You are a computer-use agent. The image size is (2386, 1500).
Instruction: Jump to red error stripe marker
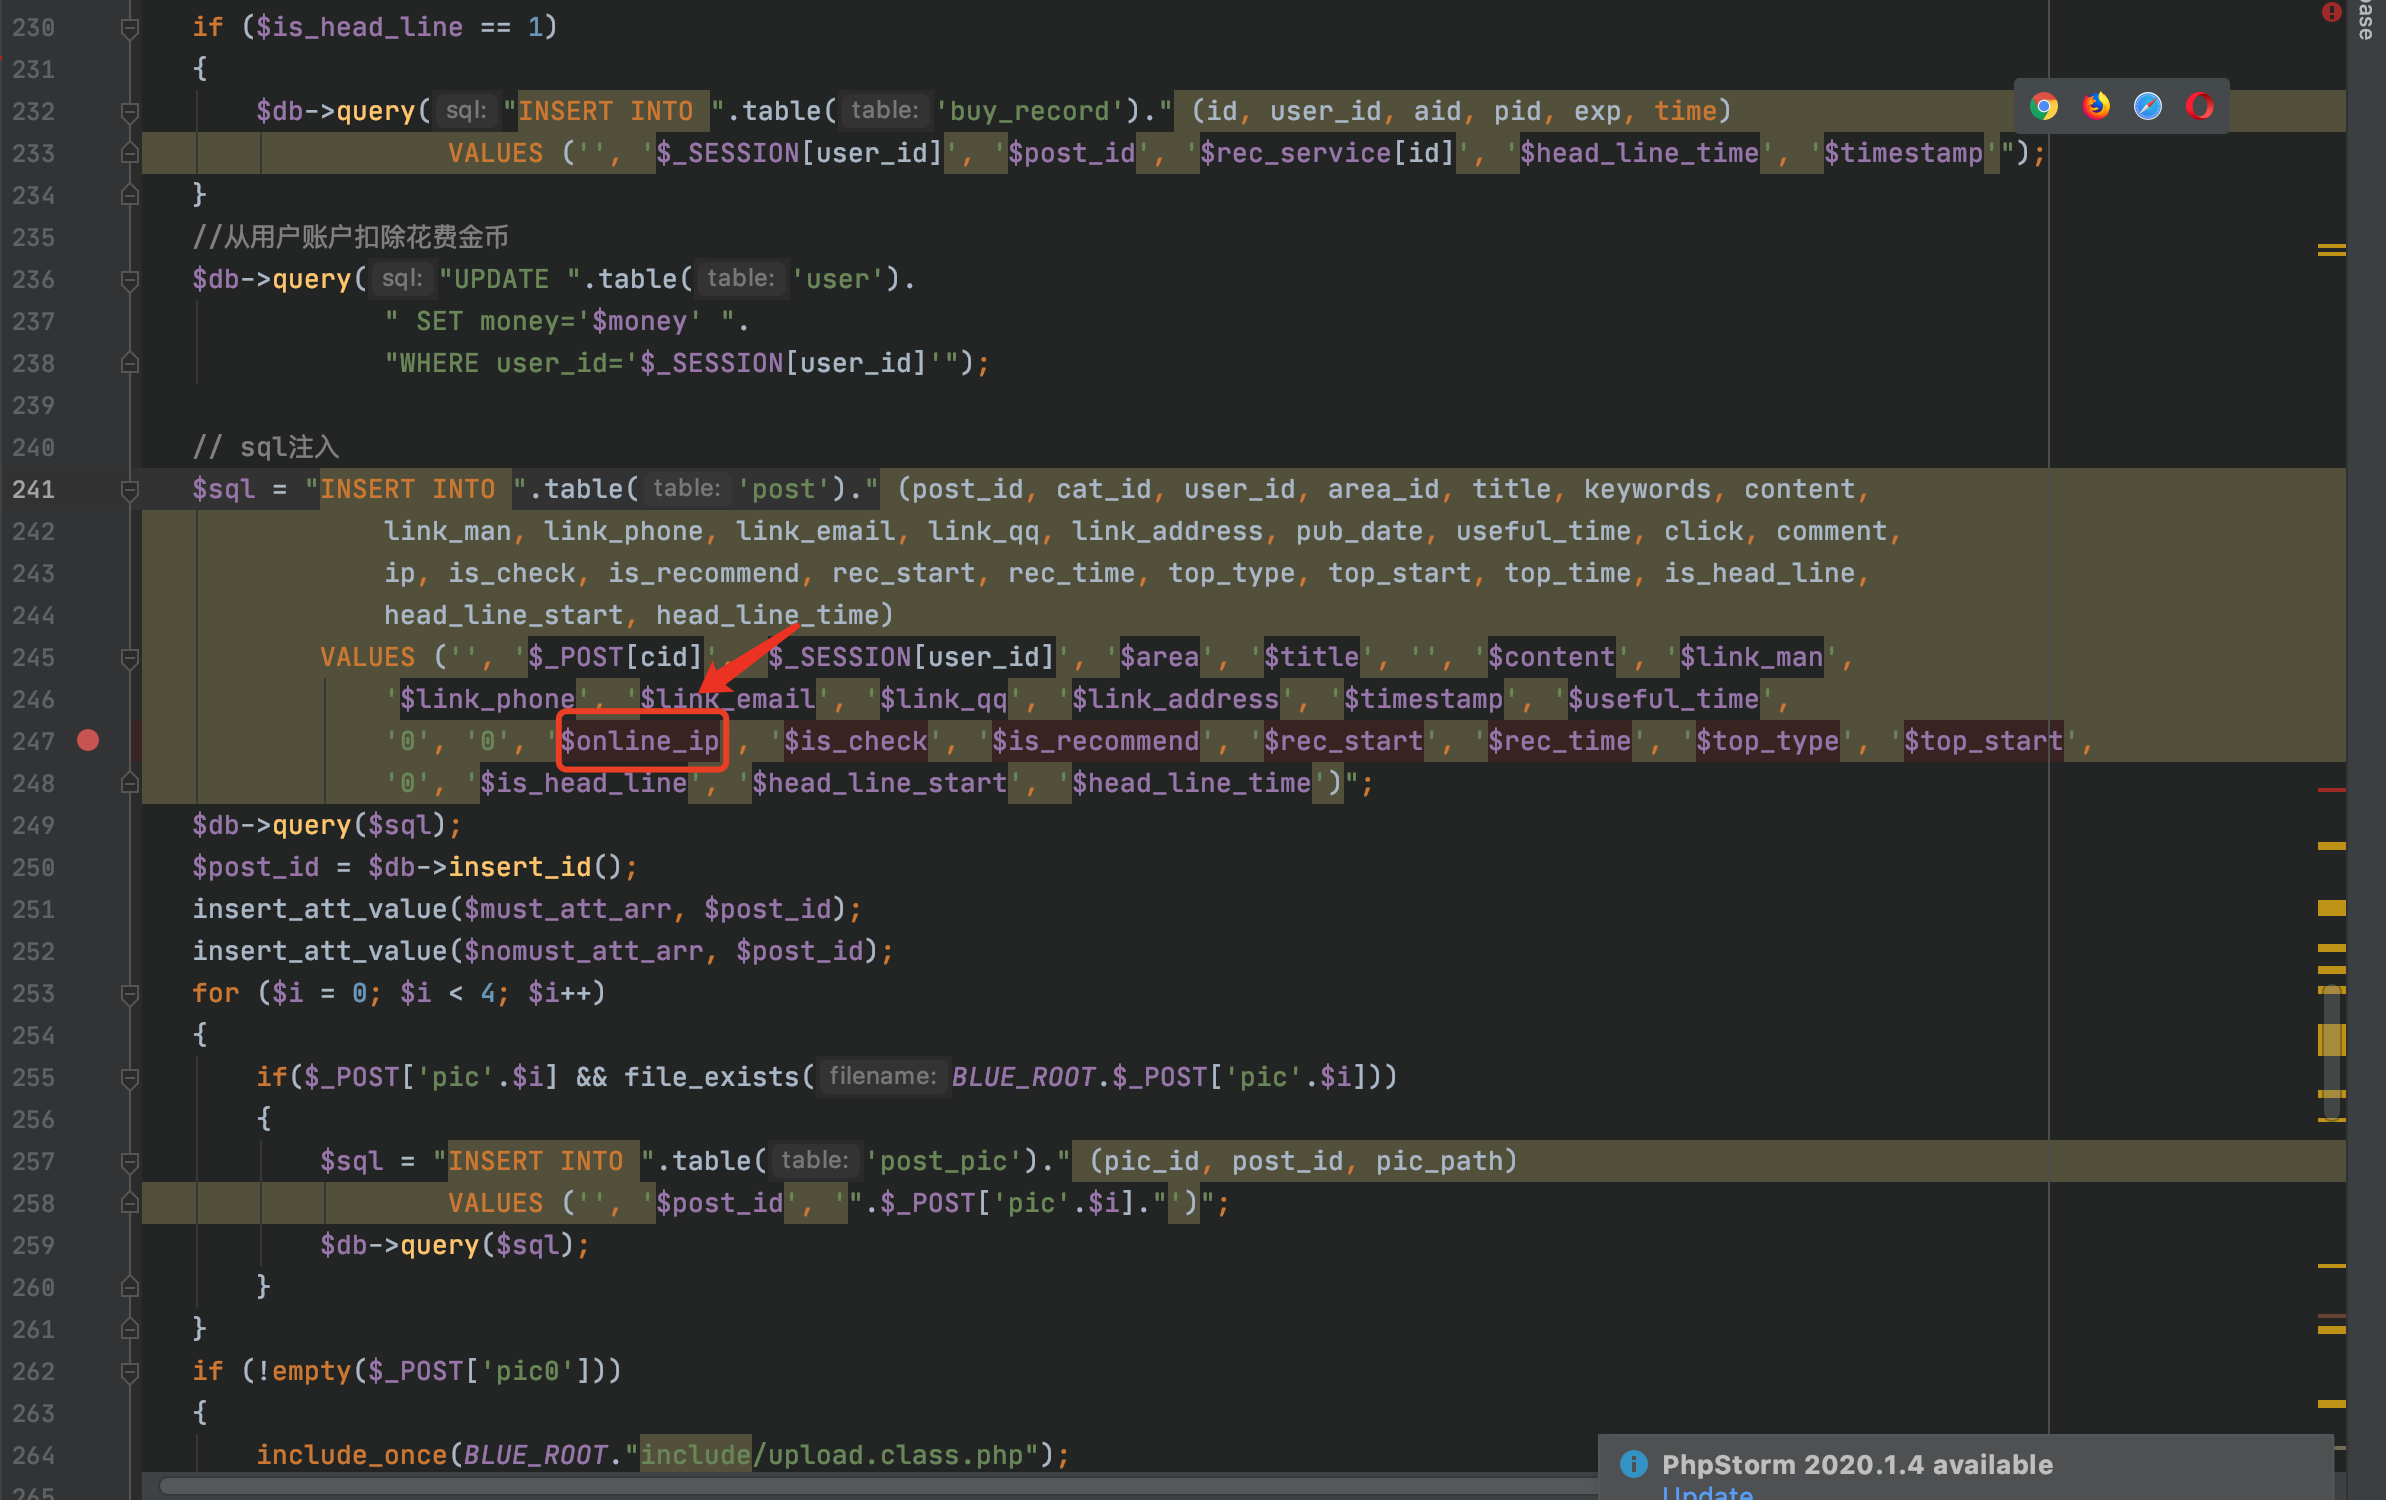[2331, 790]
